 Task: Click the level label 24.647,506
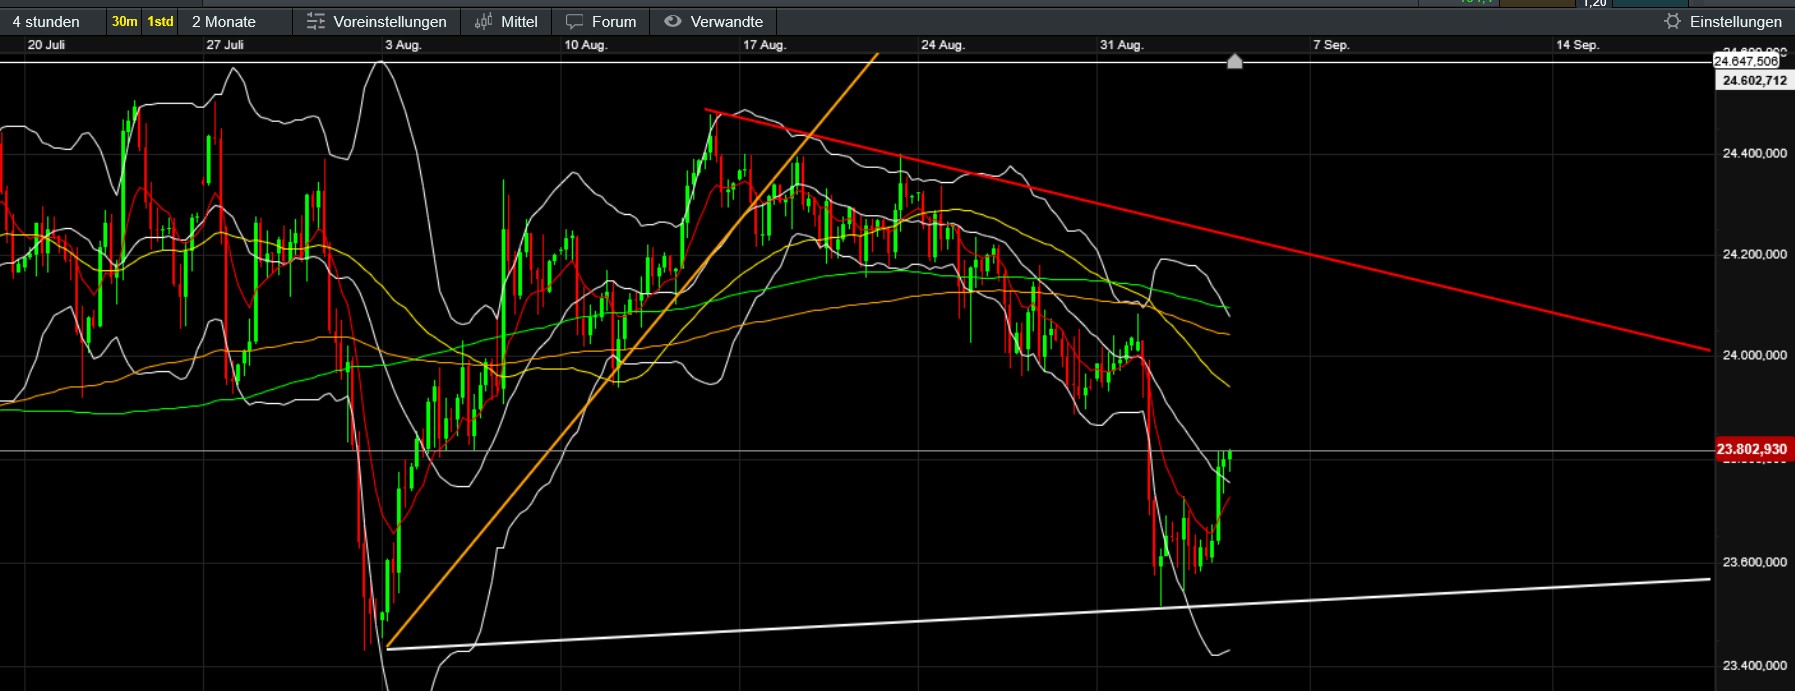(x=1746, y=61)
